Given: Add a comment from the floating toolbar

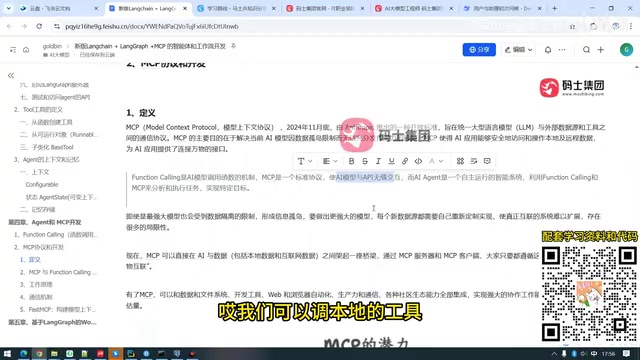Looking at the screenshot, I should click(487, 161).
